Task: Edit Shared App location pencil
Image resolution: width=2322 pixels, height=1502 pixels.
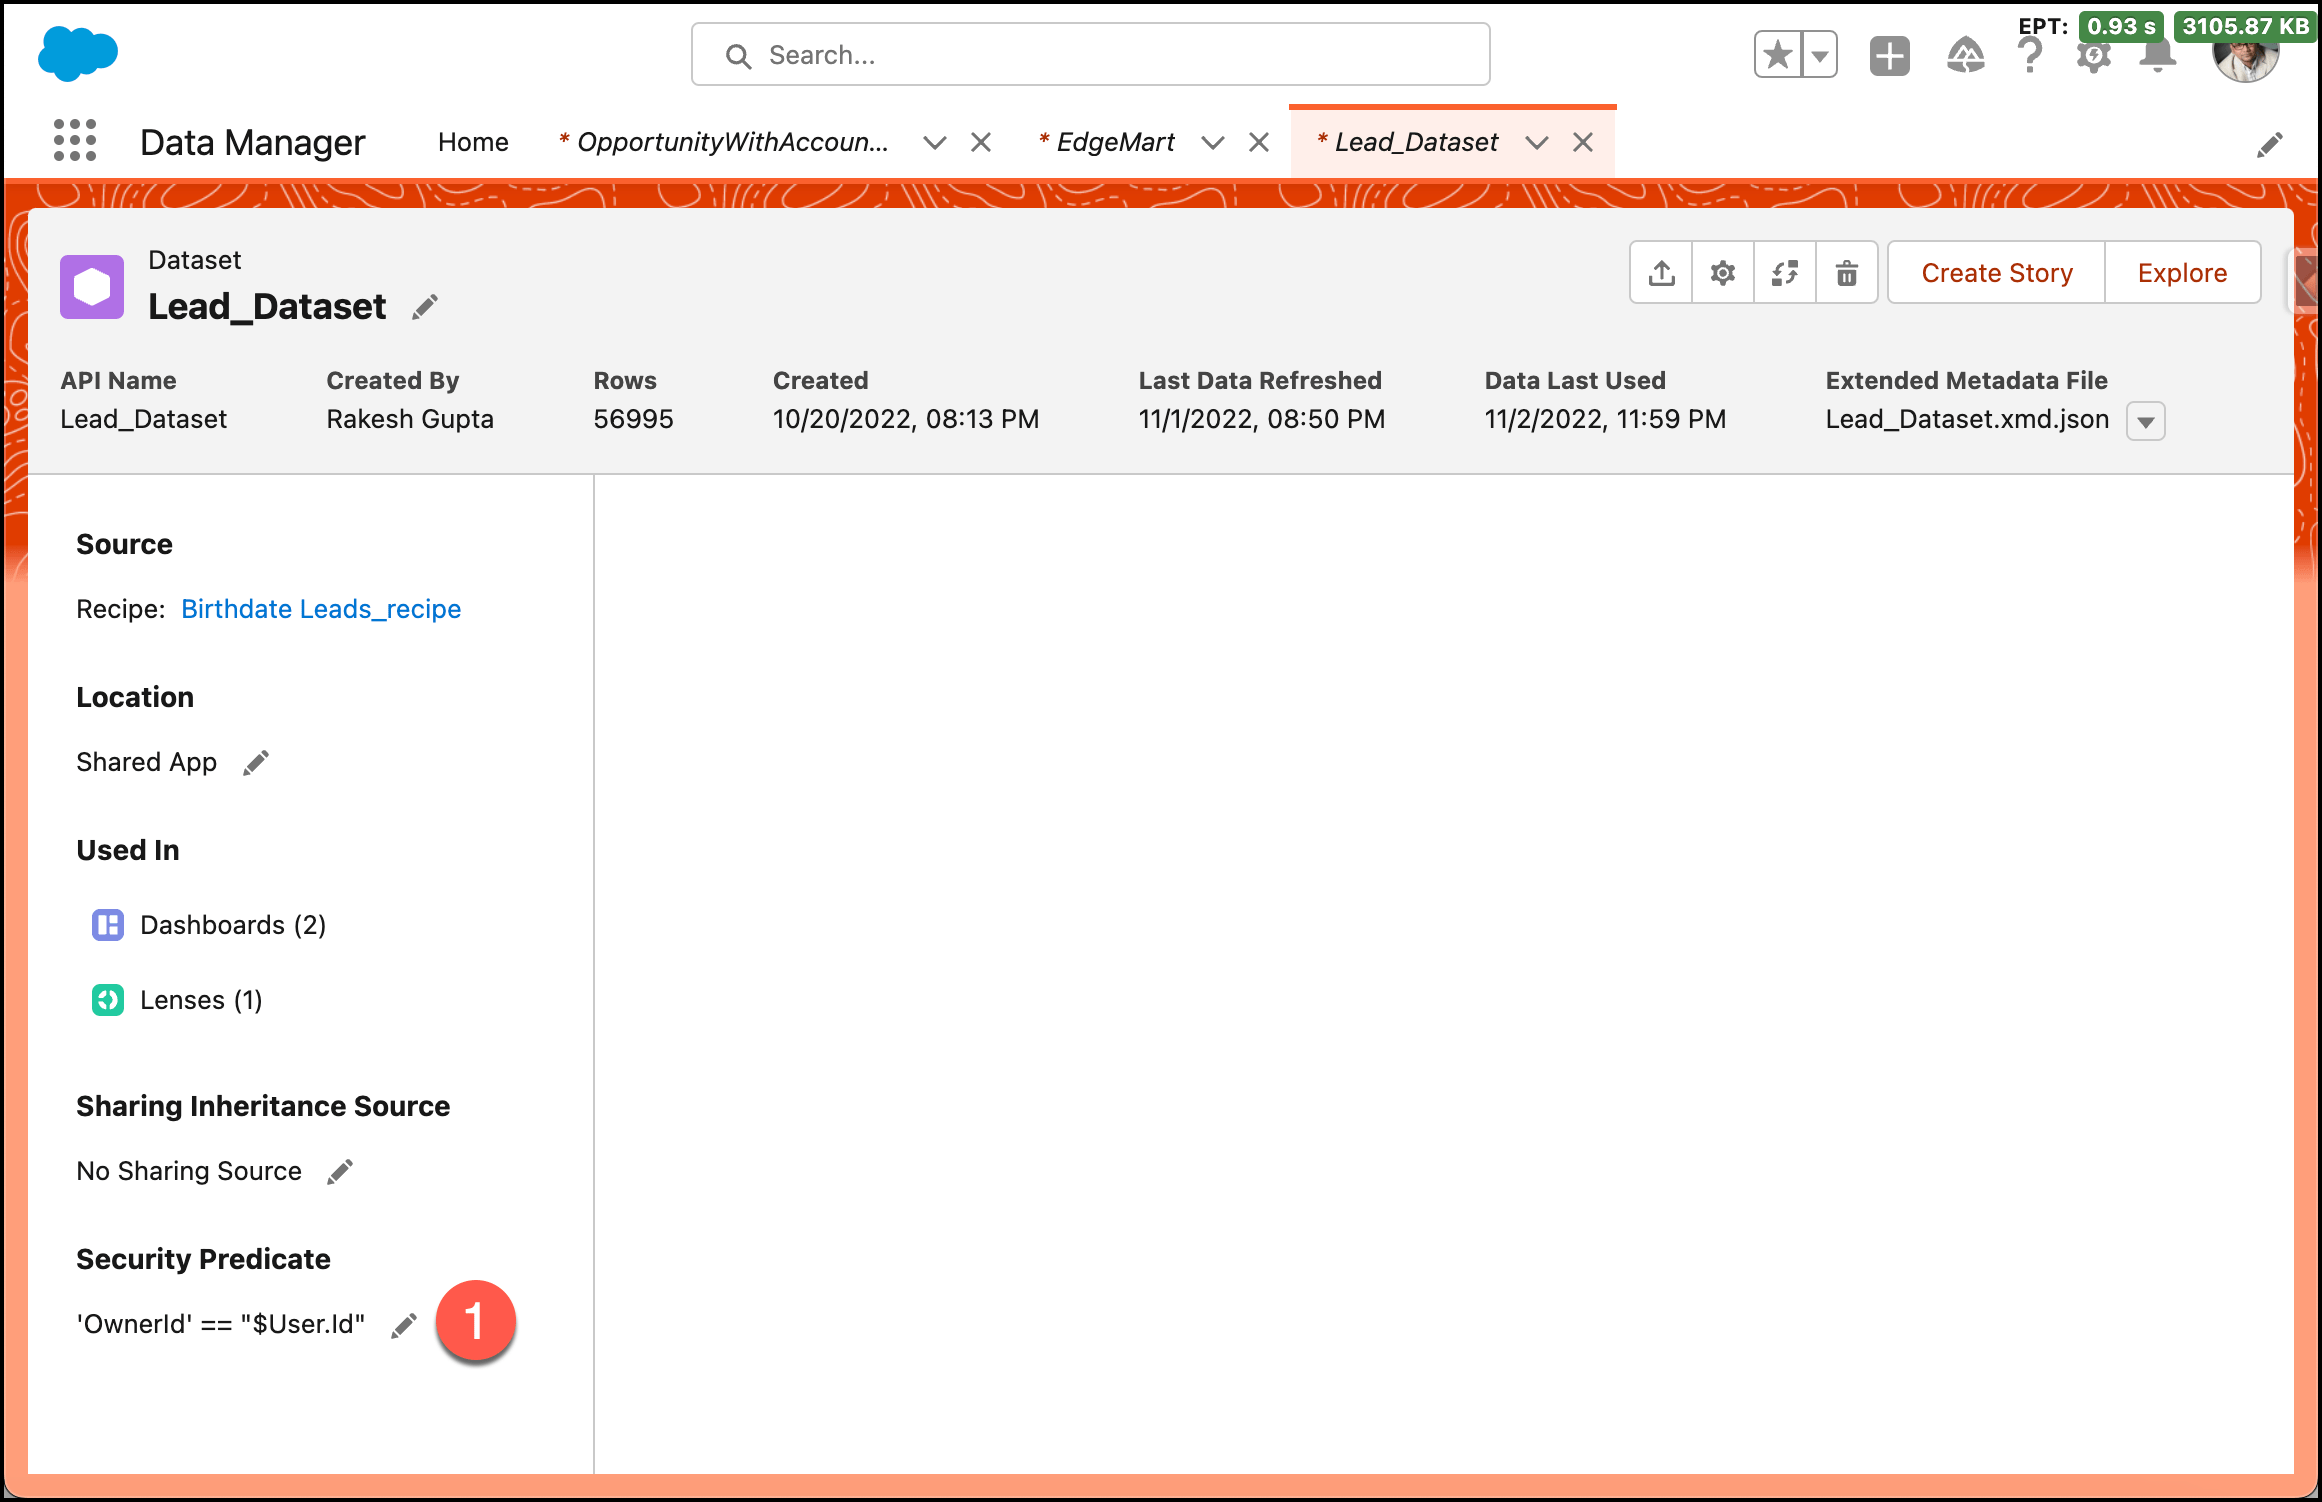Action: [256, 763]
